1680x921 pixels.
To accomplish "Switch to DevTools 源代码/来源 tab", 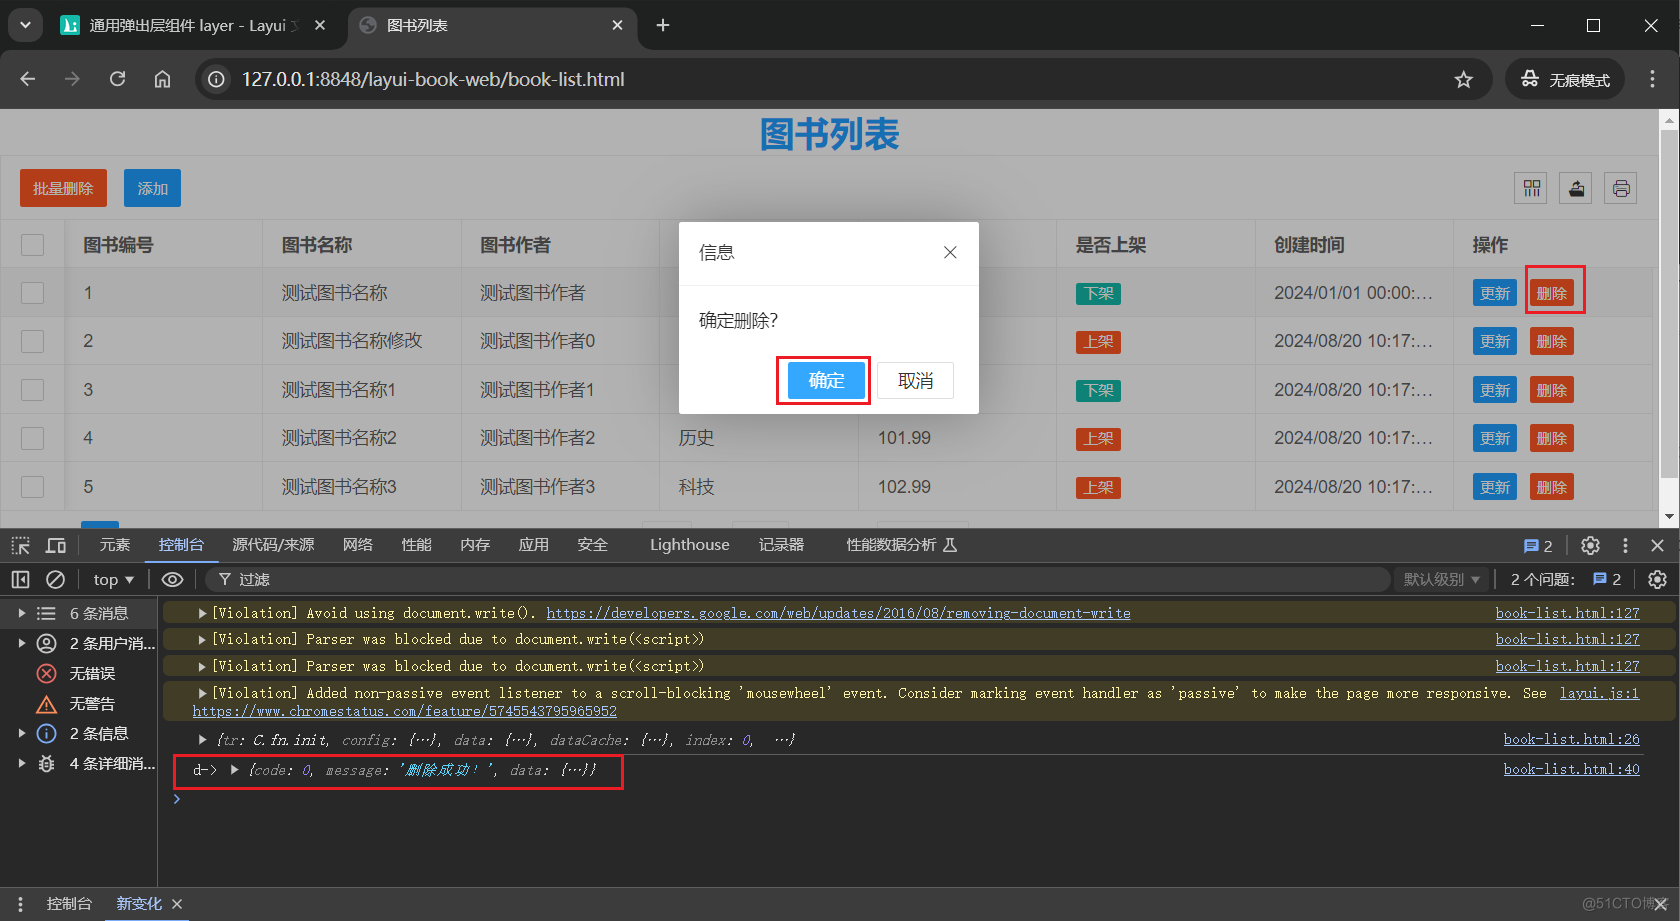I will point(273,545).
